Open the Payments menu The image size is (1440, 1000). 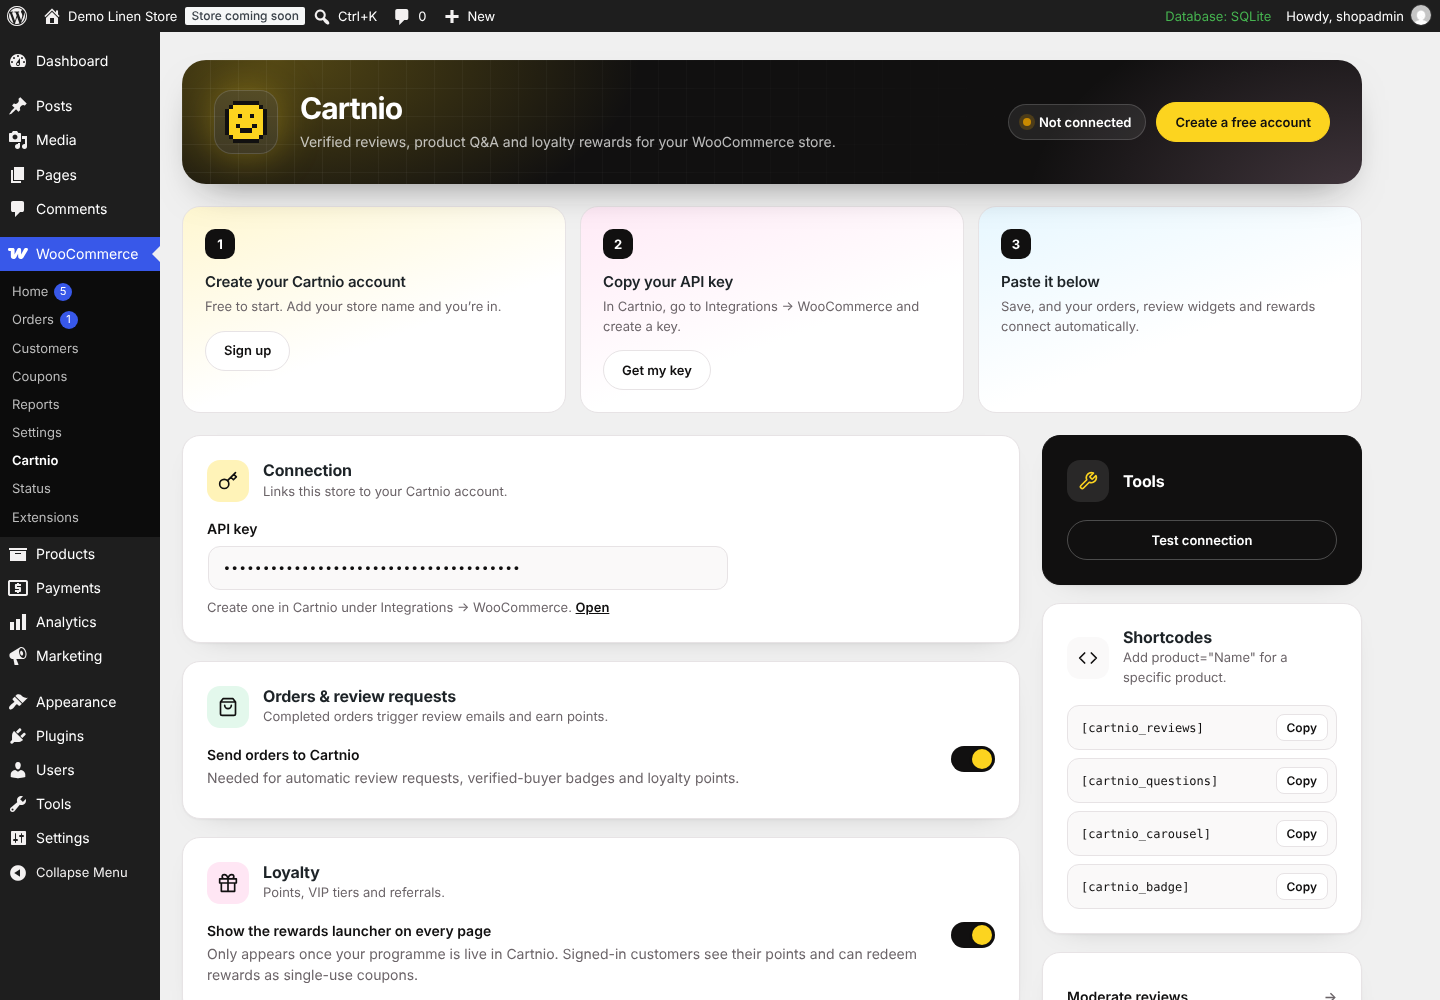point(80,588)
